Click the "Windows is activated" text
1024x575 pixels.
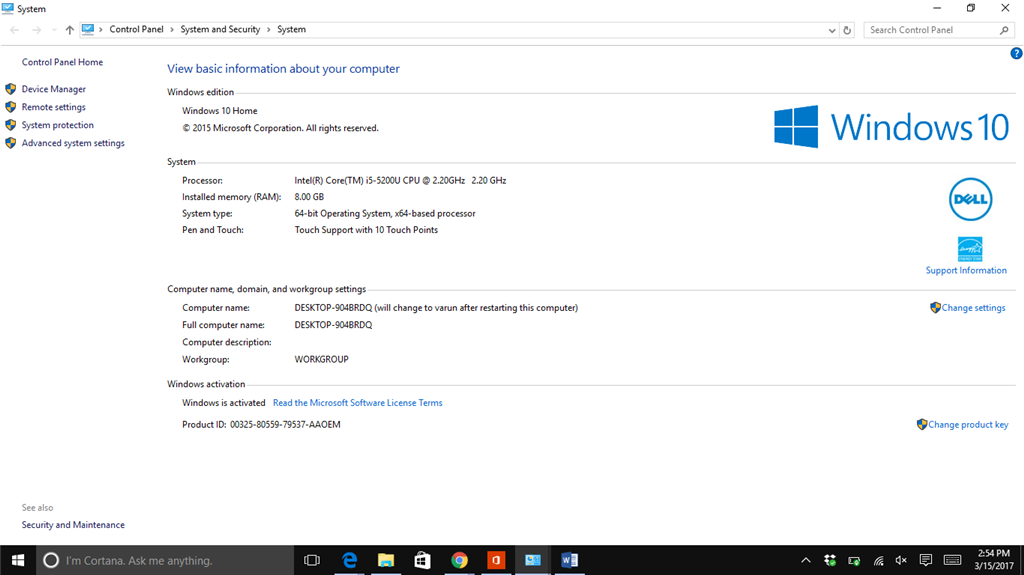tap(224, 403)
